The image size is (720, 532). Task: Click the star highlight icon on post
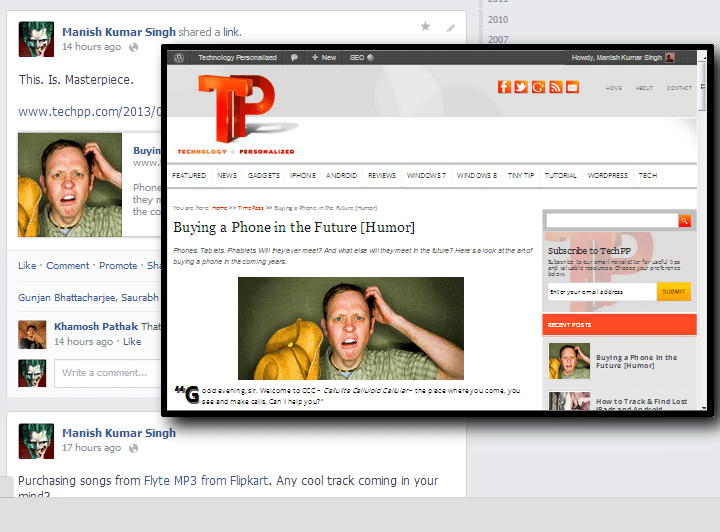(x=426, y=26)
